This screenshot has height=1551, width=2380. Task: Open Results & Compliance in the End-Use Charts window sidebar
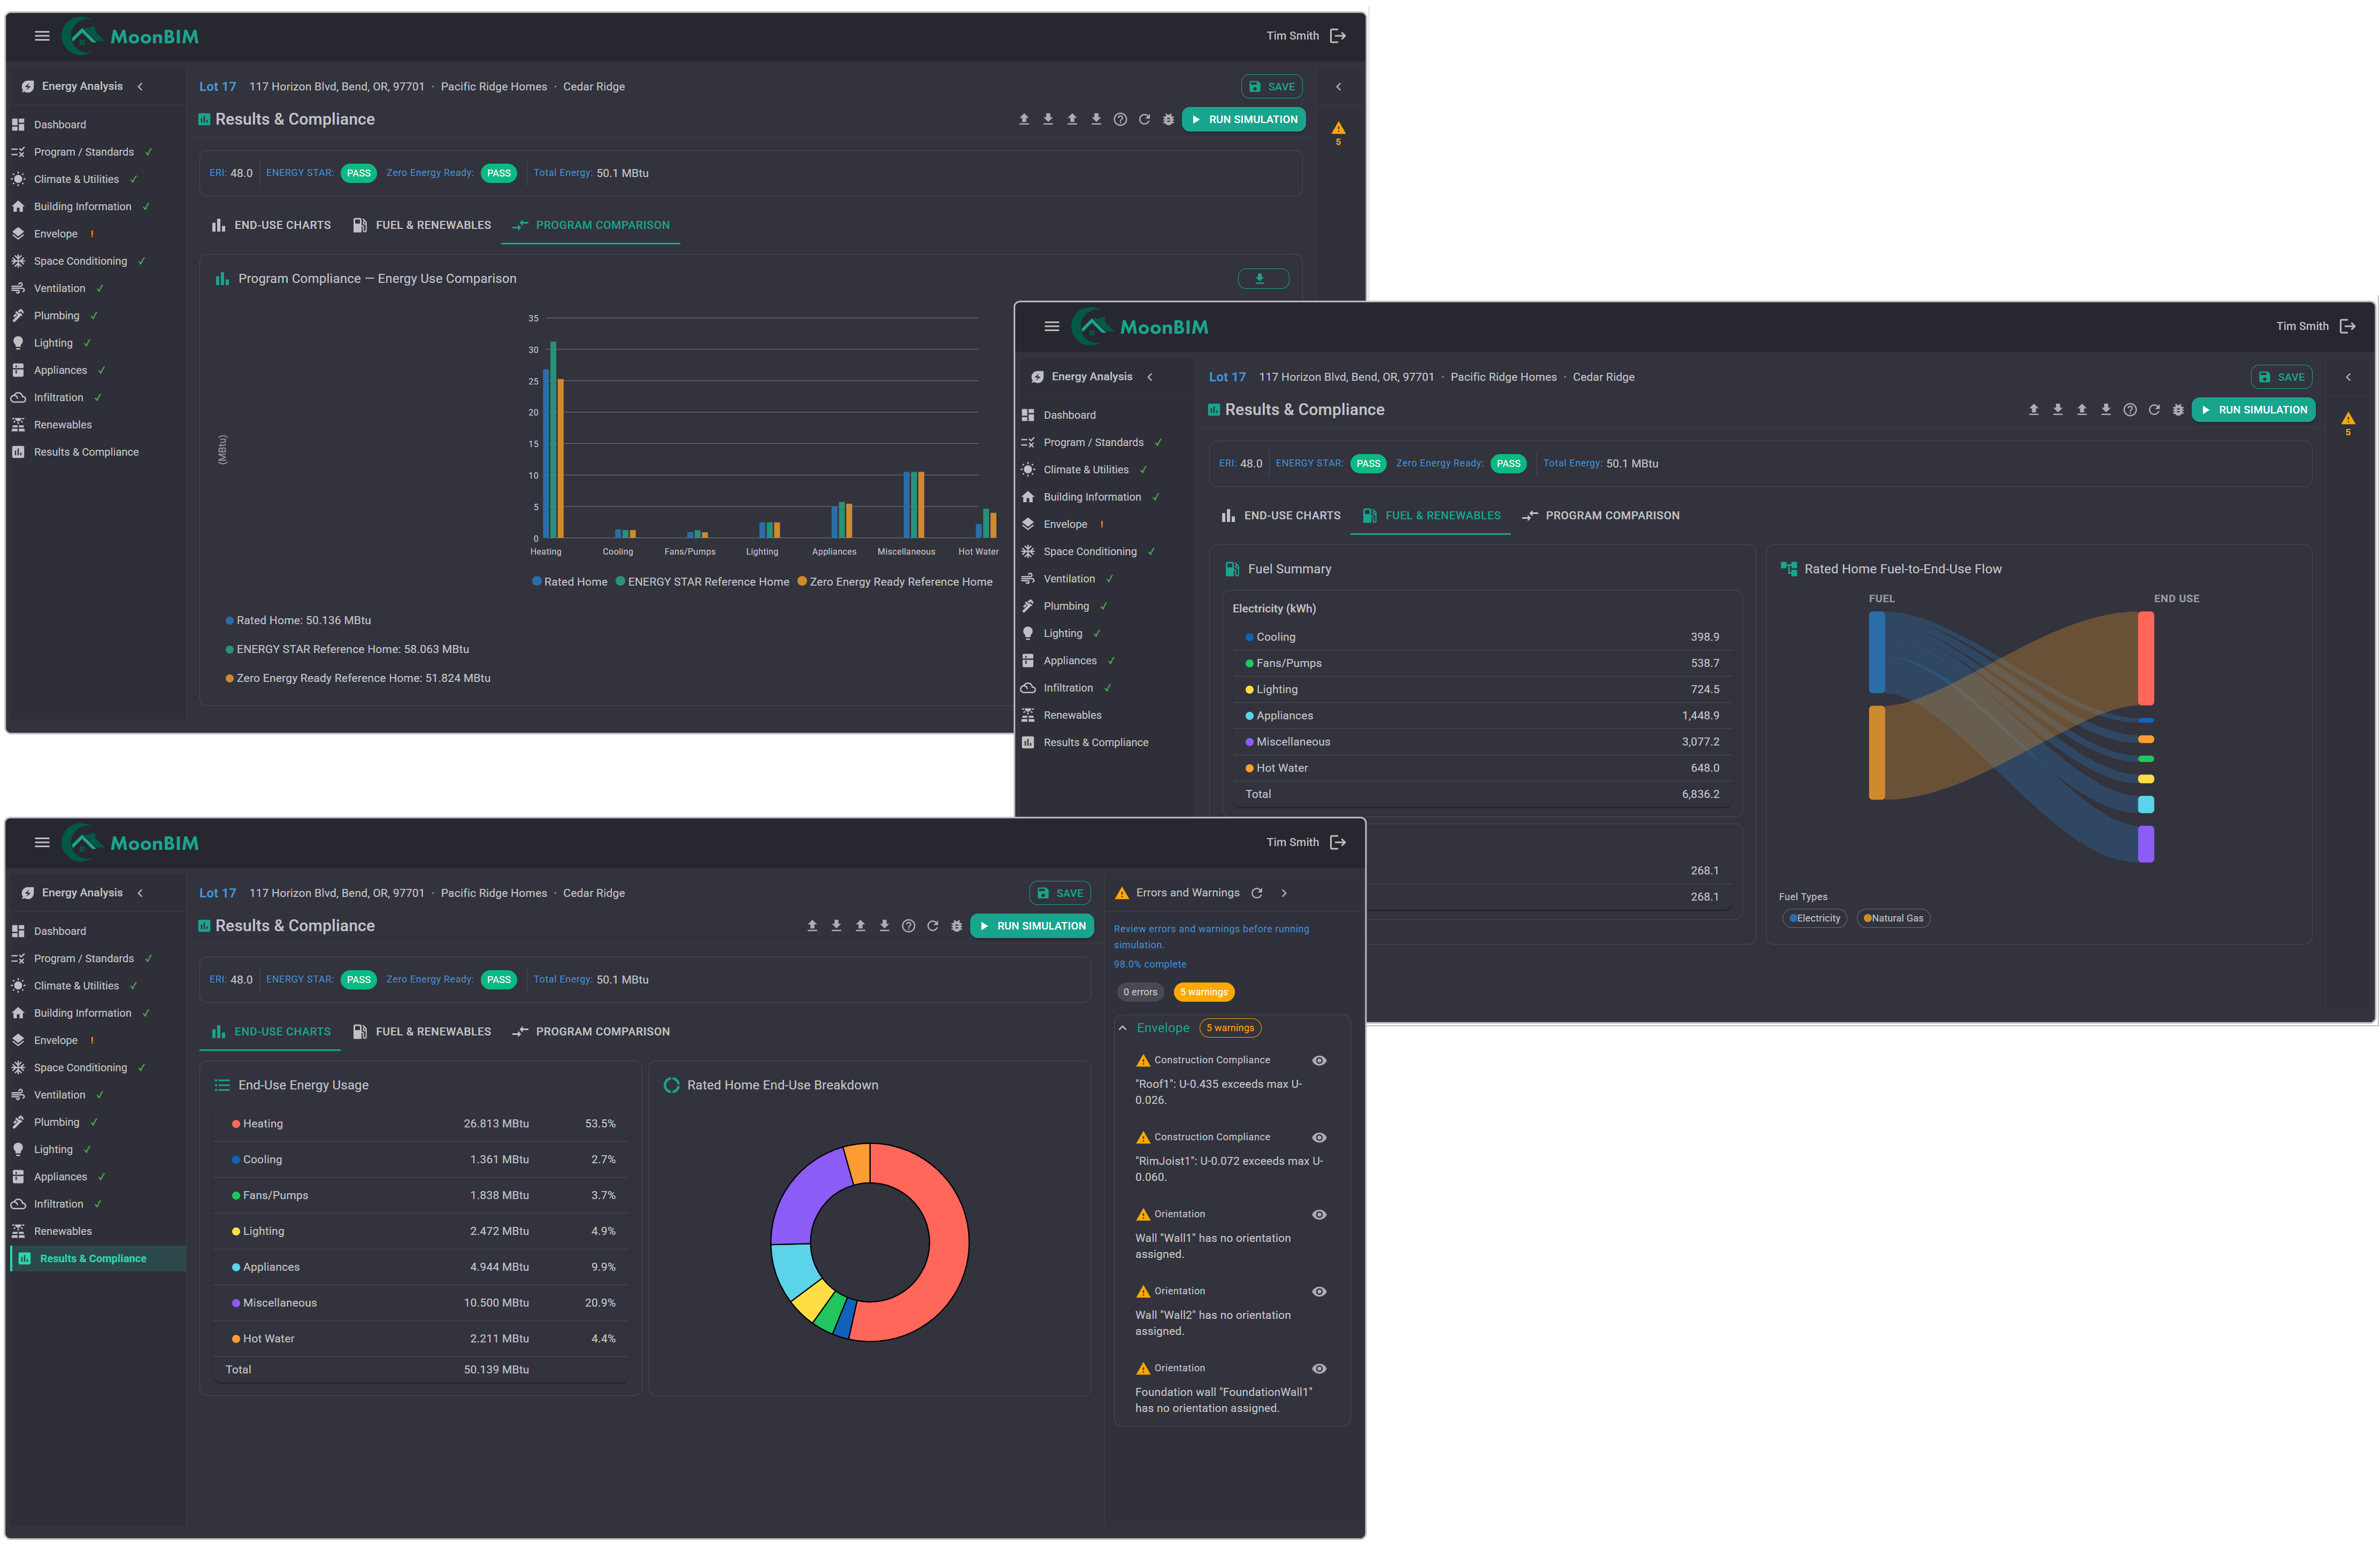98,1258
